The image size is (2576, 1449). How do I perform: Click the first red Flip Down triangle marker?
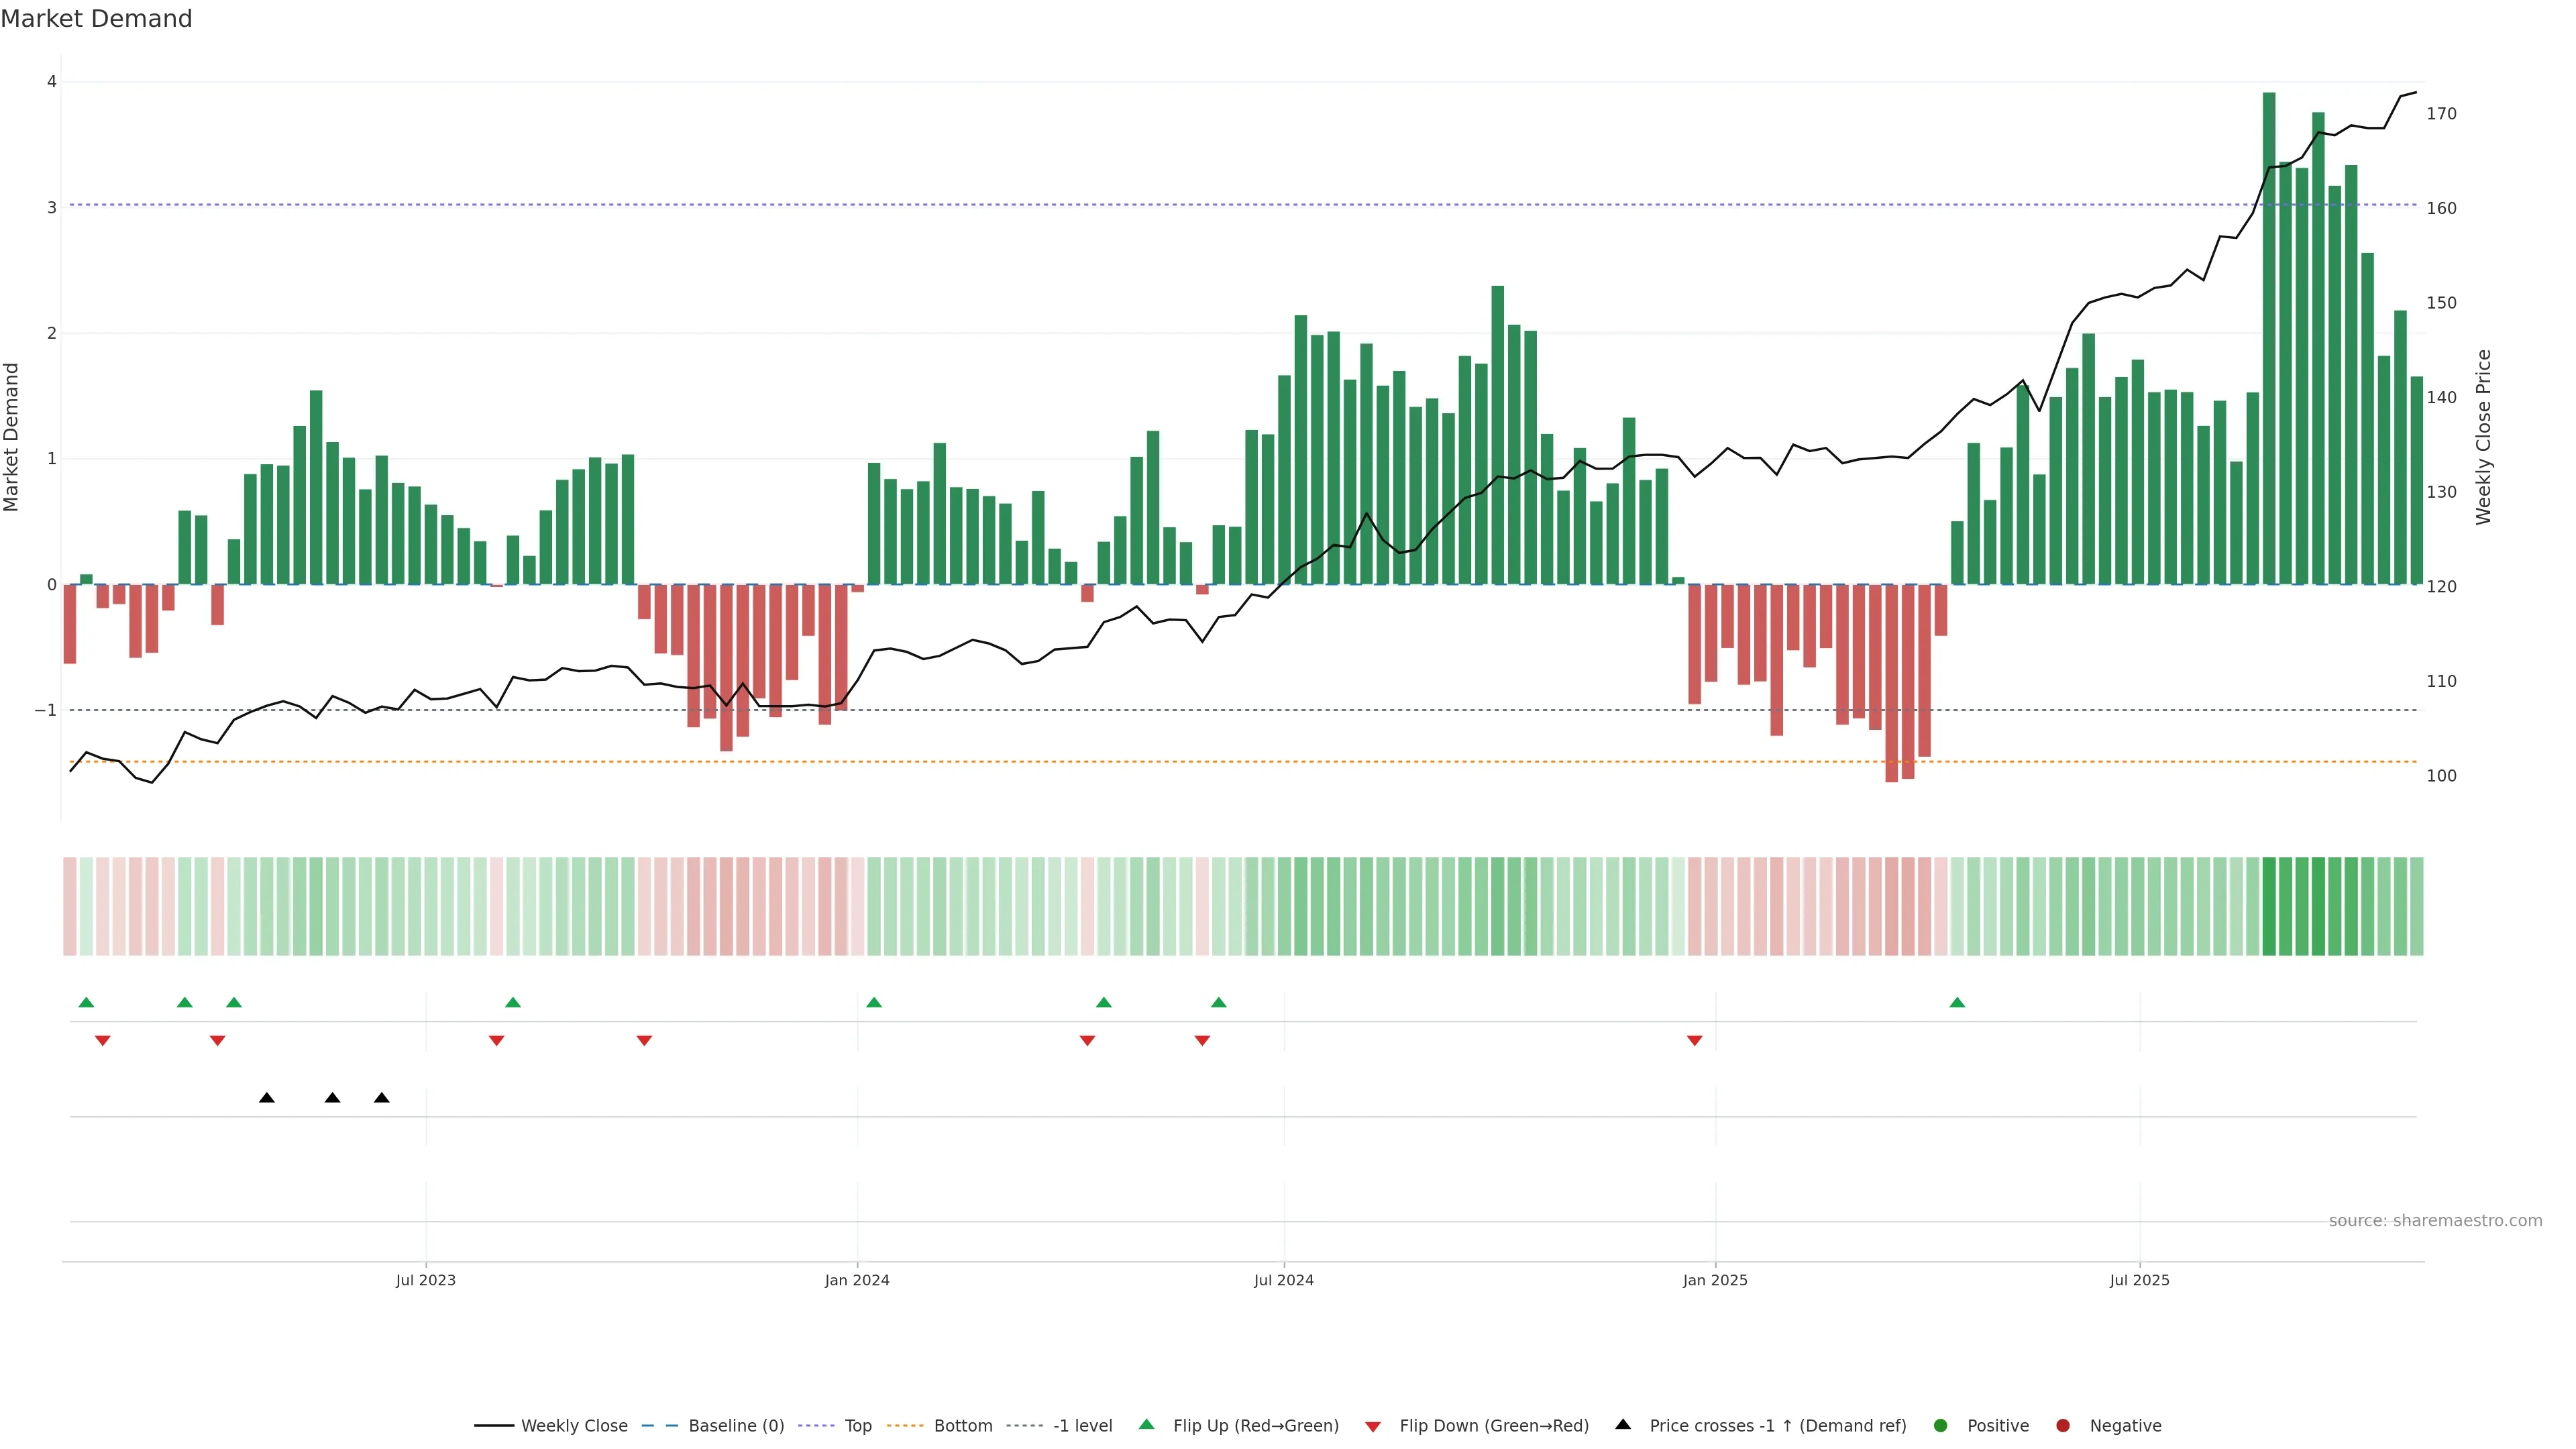pyautogui.click(x=102, y=1041)
